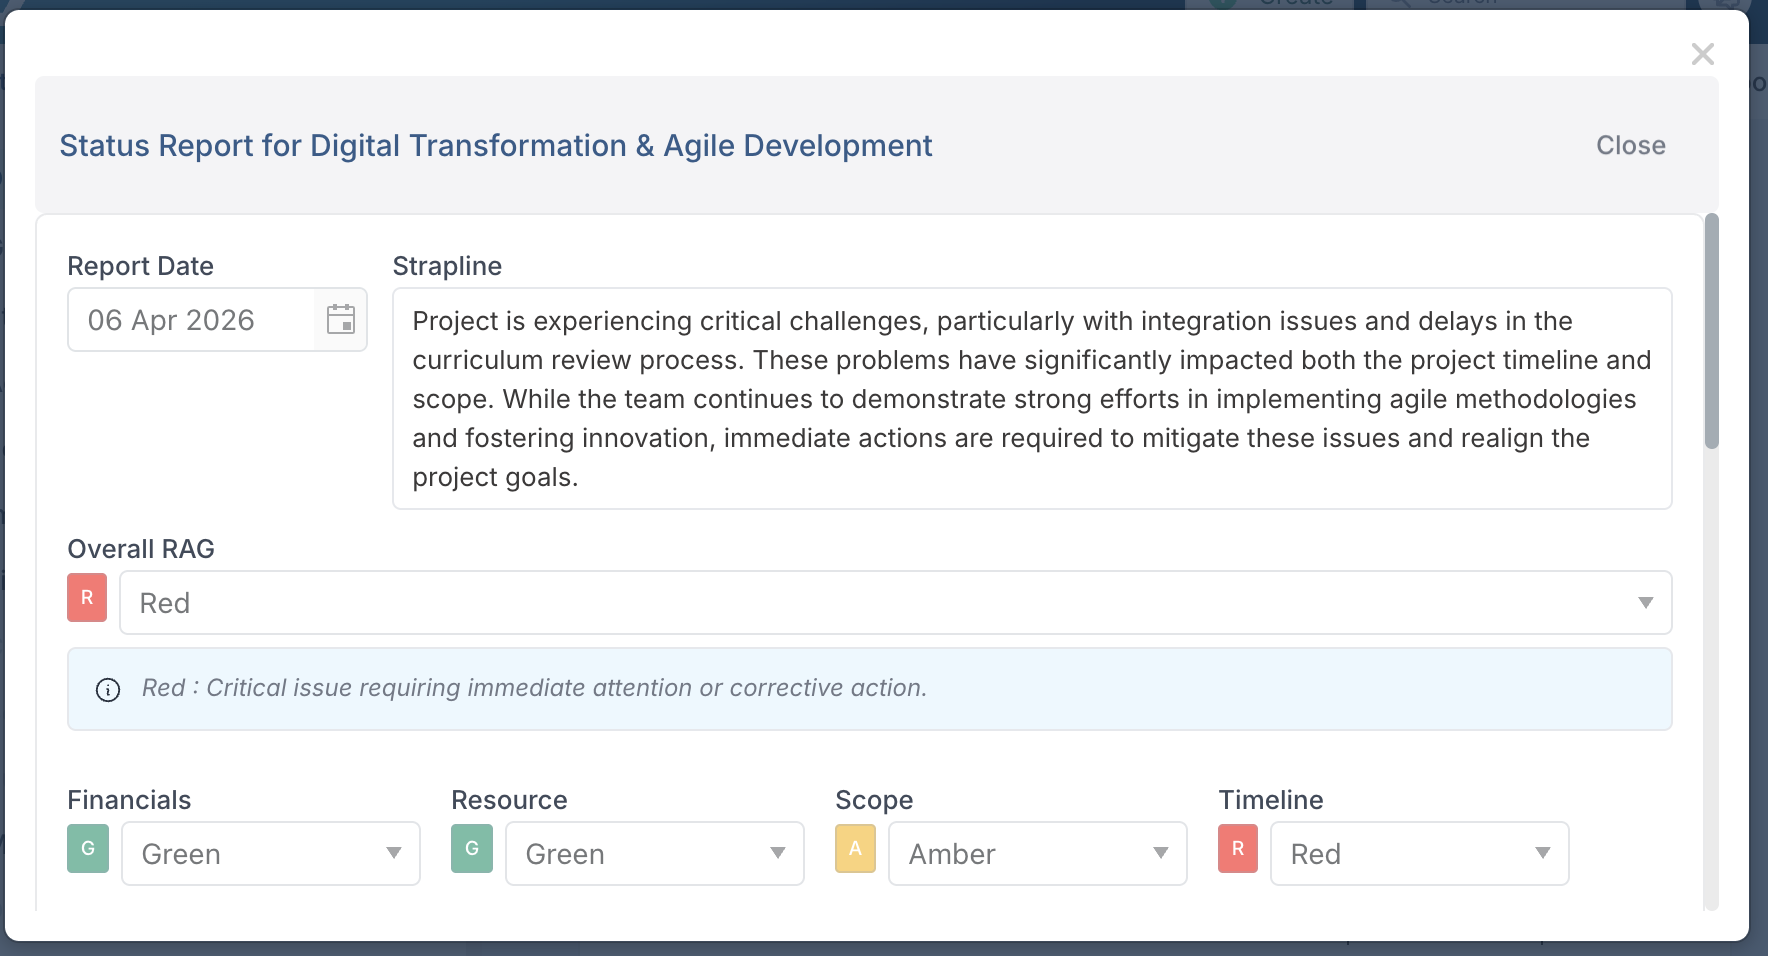1768x956 pixels.
Task: Click the Close text button in the header
Action: (x=1631, y=146)
